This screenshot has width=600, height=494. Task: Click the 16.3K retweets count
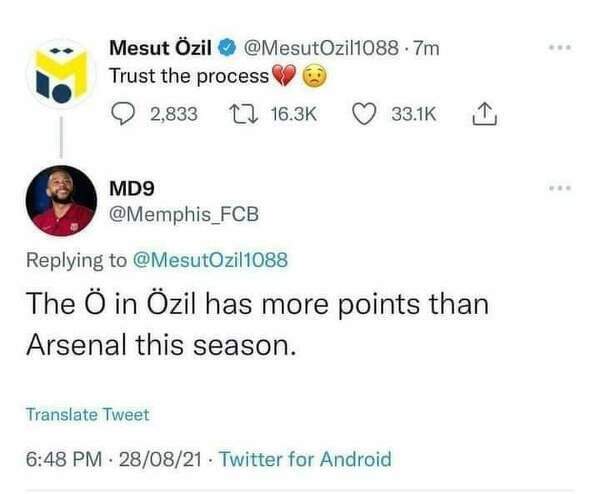pyautogui.click(x=294, y=114)
